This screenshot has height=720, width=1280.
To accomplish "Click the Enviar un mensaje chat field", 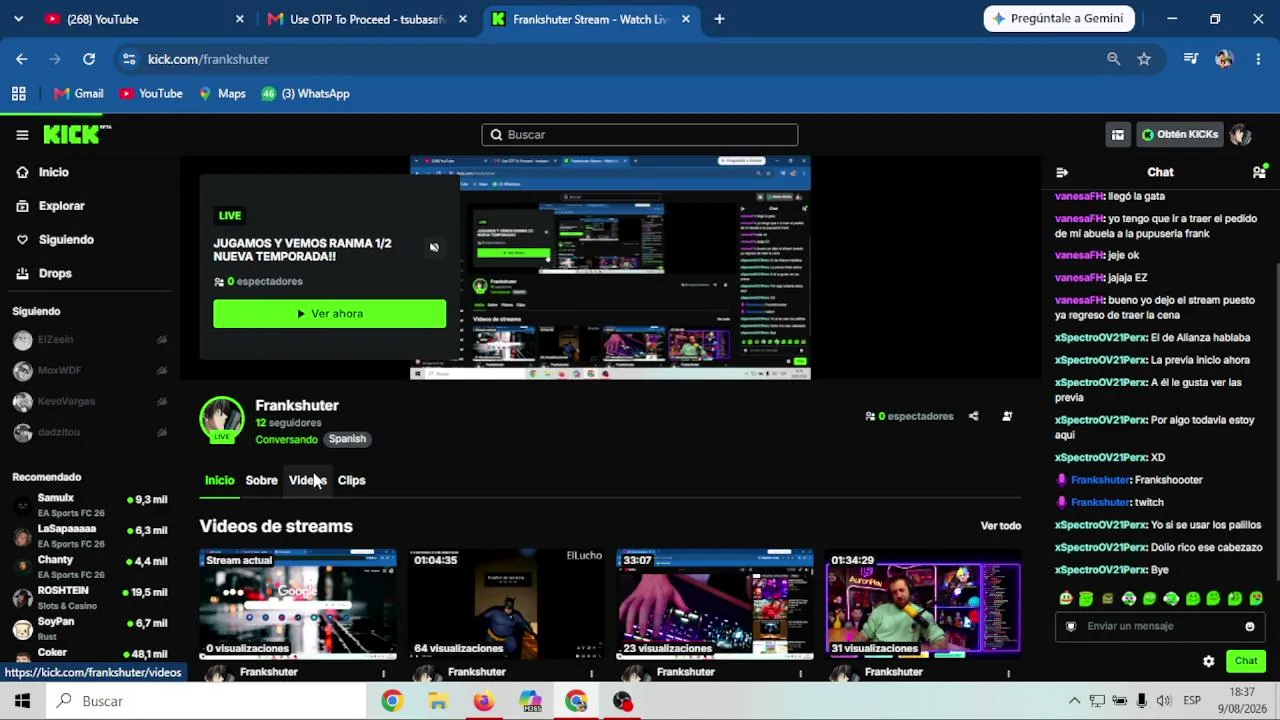I will [1158, 626].
